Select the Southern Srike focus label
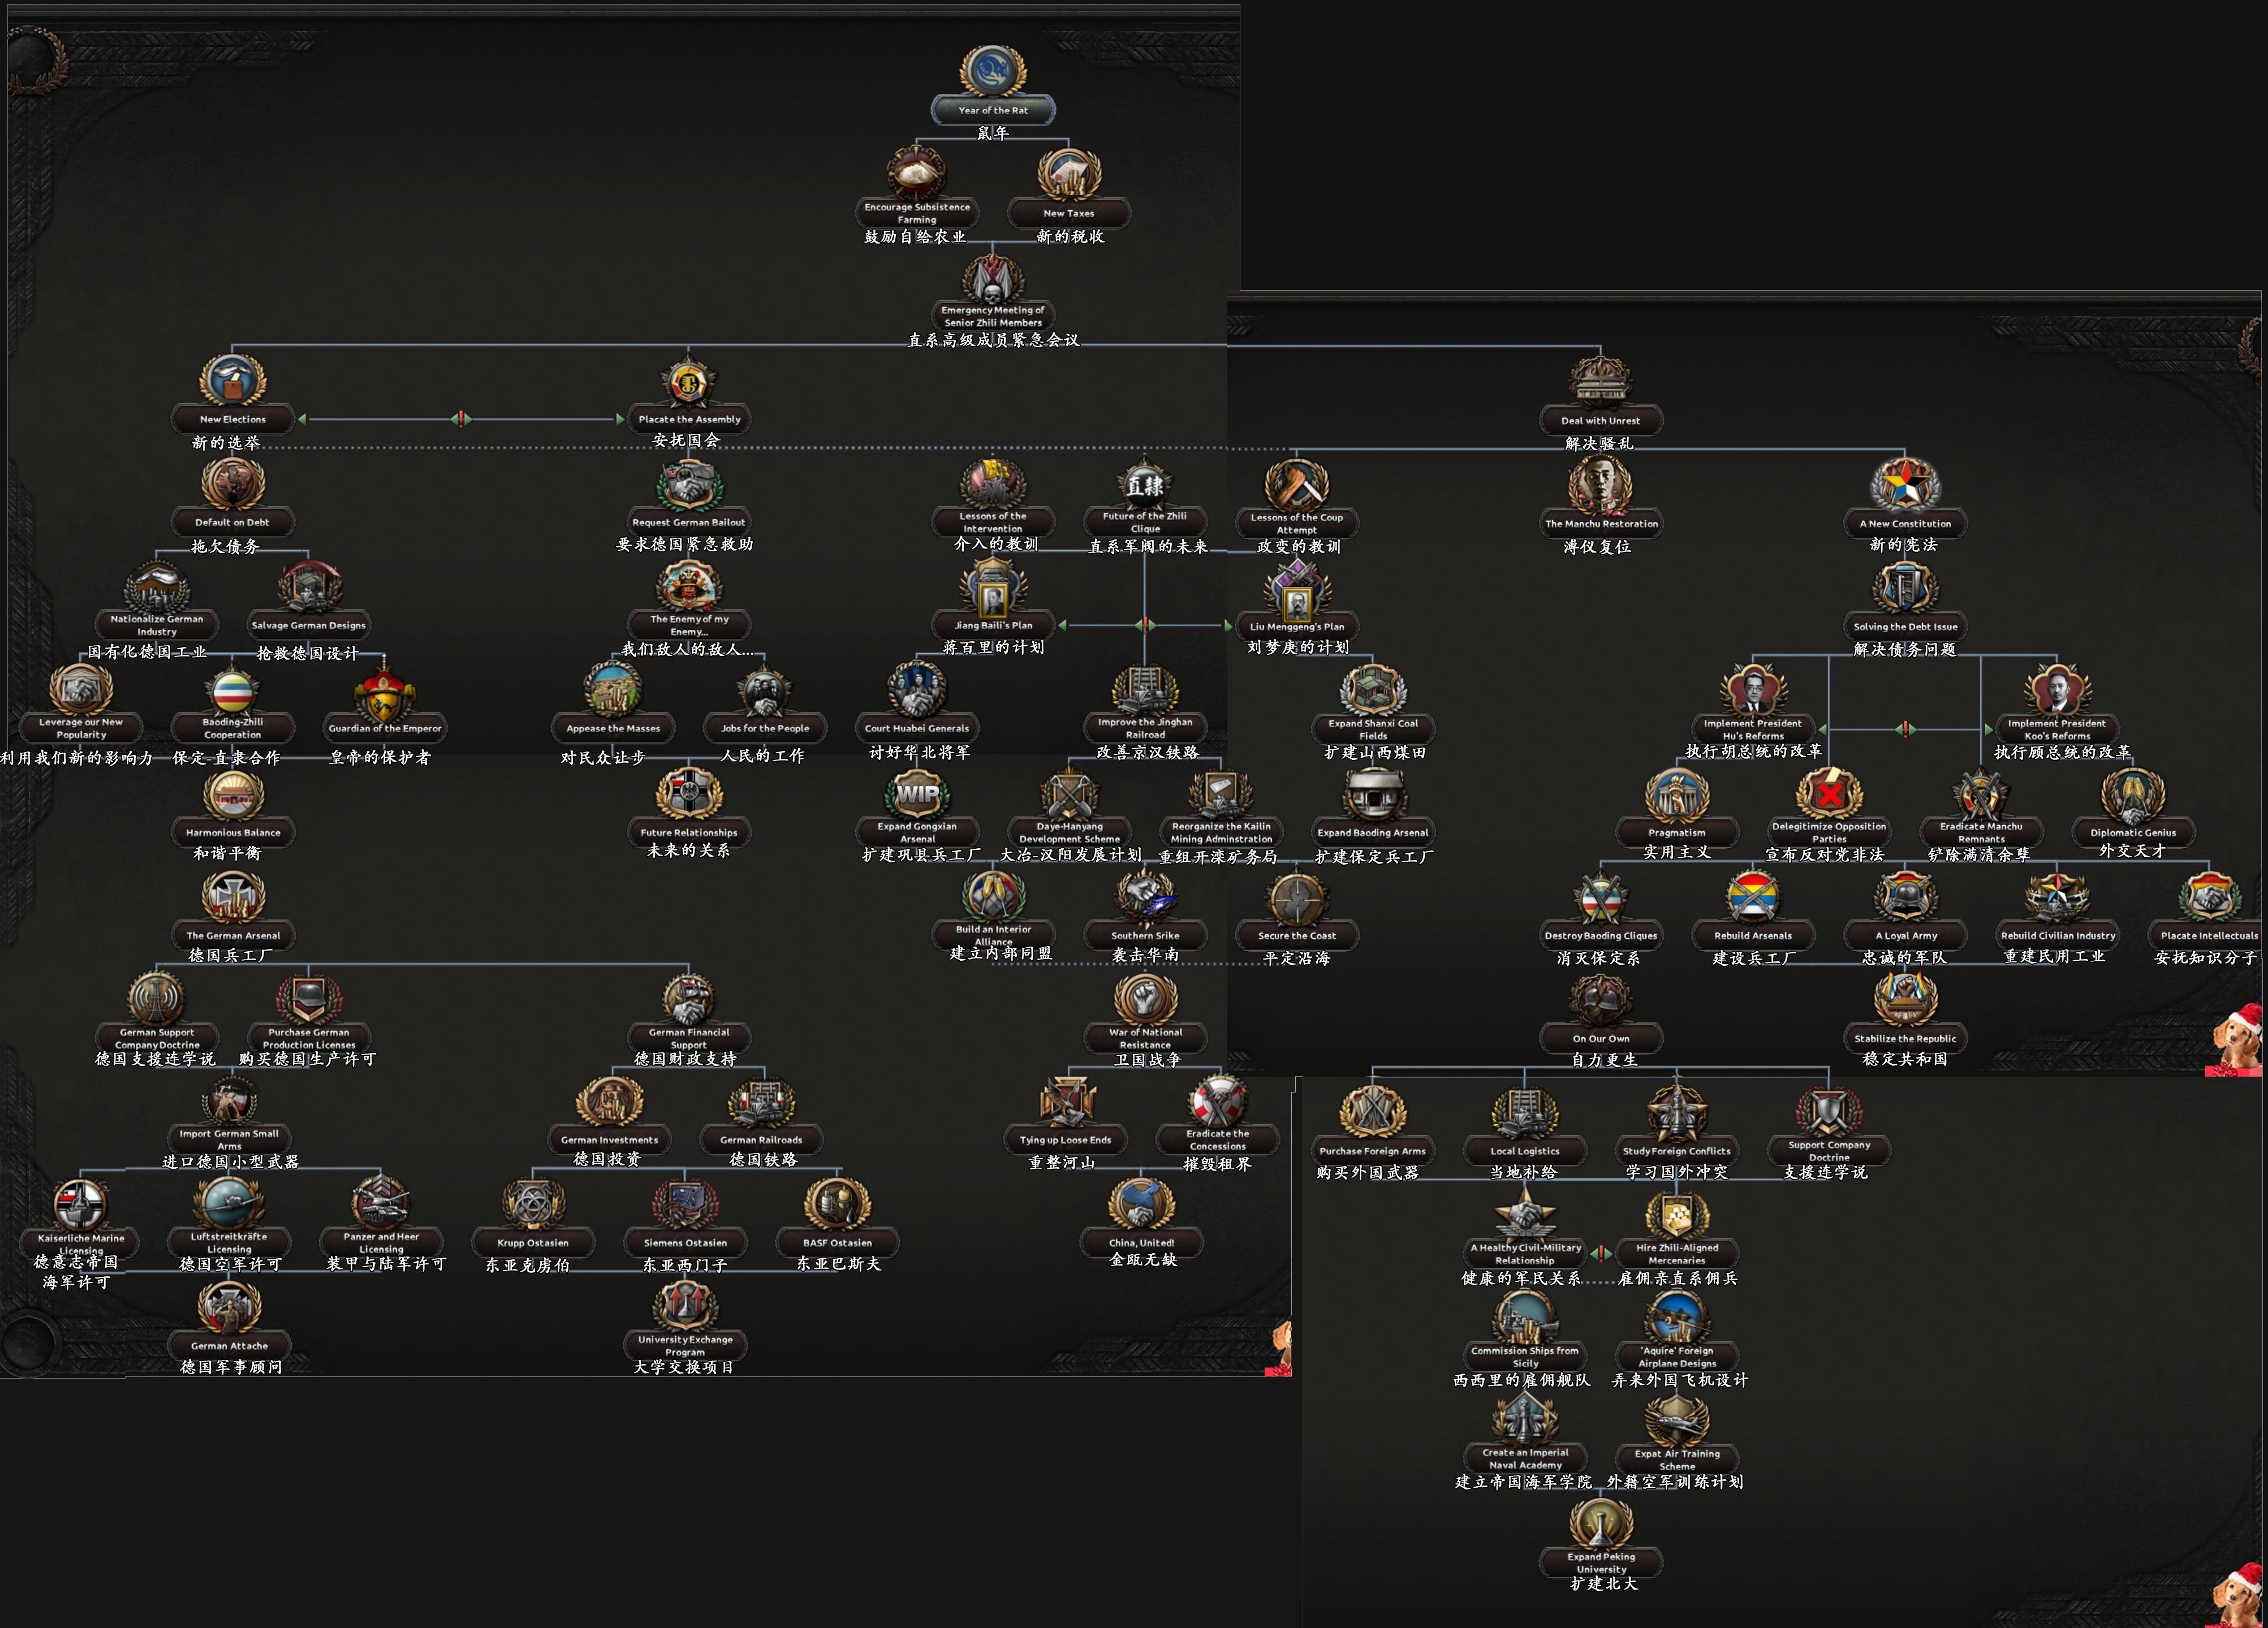 coord(1145,936)
